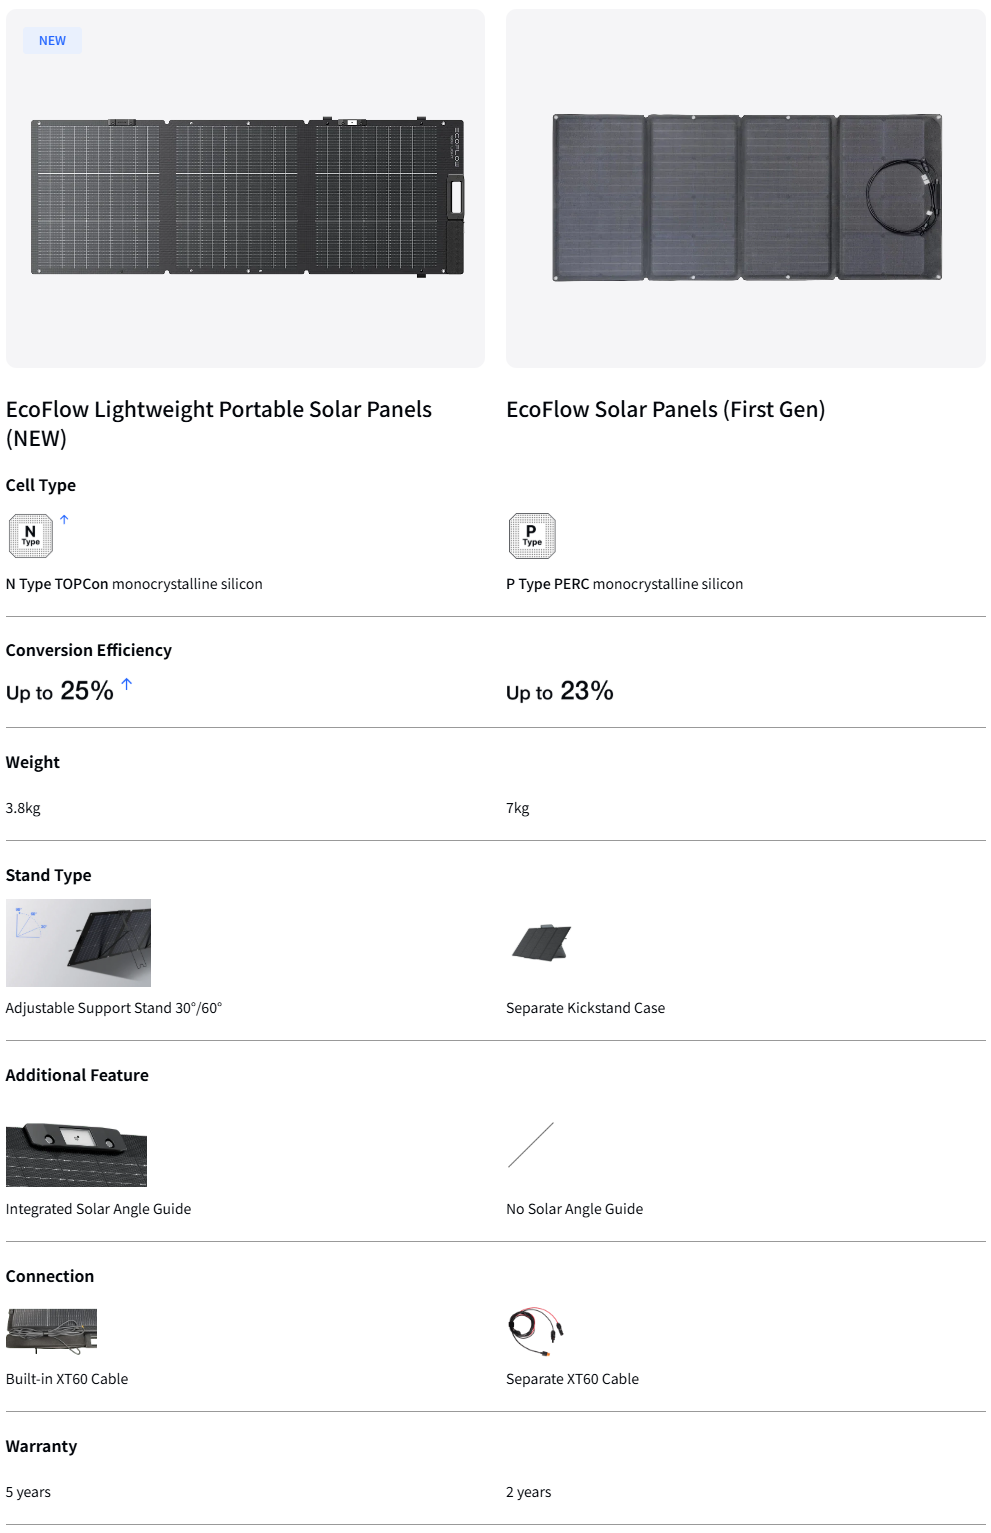
Task: Click the Separate Kickstand Case label
Action: click(585, 1008)
